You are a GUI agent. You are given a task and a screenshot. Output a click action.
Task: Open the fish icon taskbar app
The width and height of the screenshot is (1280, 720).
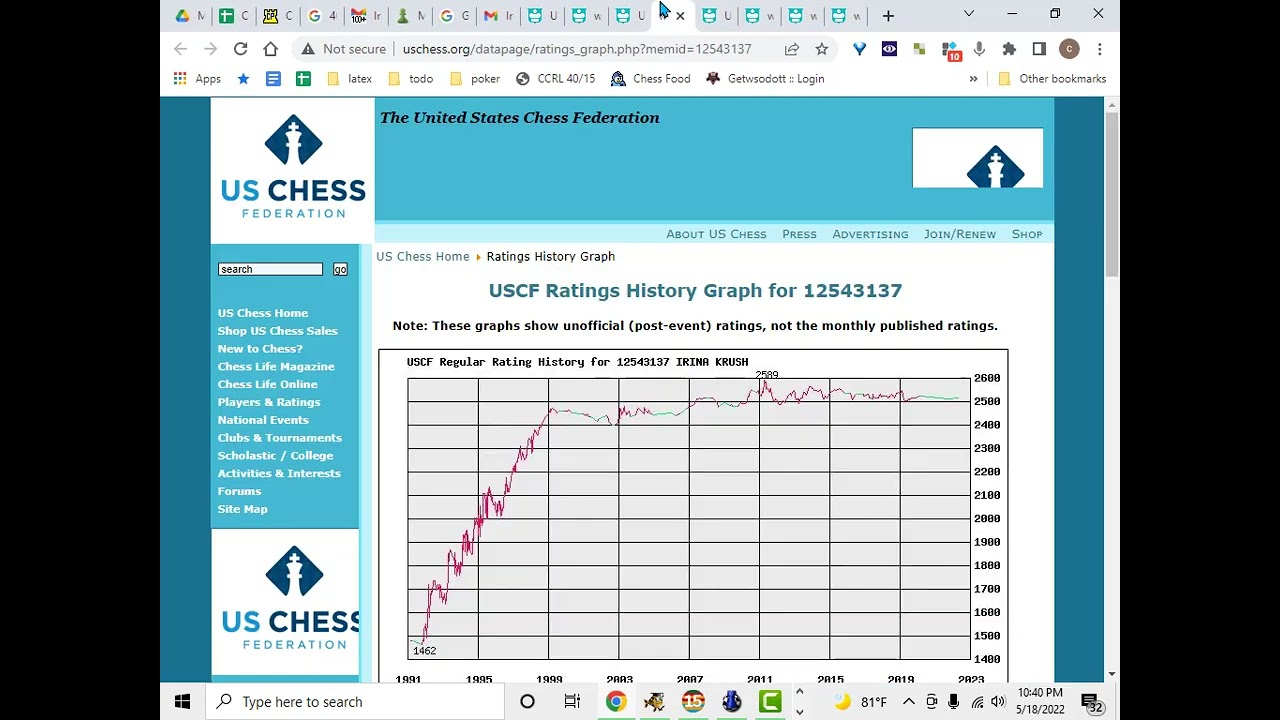point(654,702)
